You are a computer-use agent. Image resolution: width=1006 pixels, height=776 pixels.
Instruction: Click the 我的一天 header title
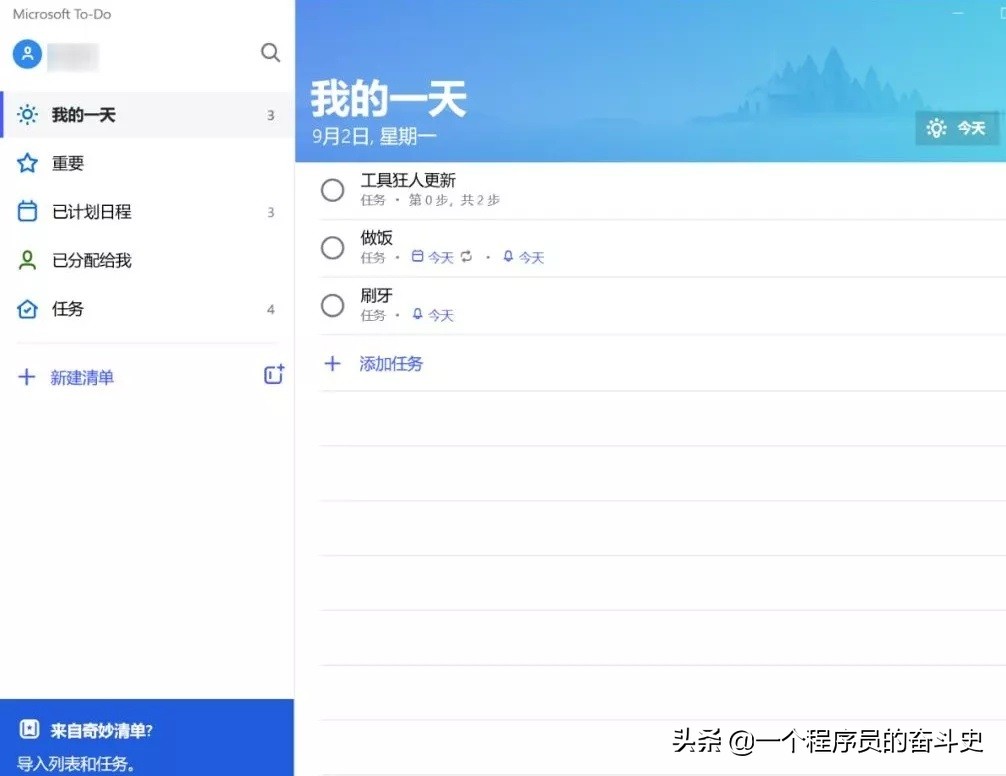point(389,99)
